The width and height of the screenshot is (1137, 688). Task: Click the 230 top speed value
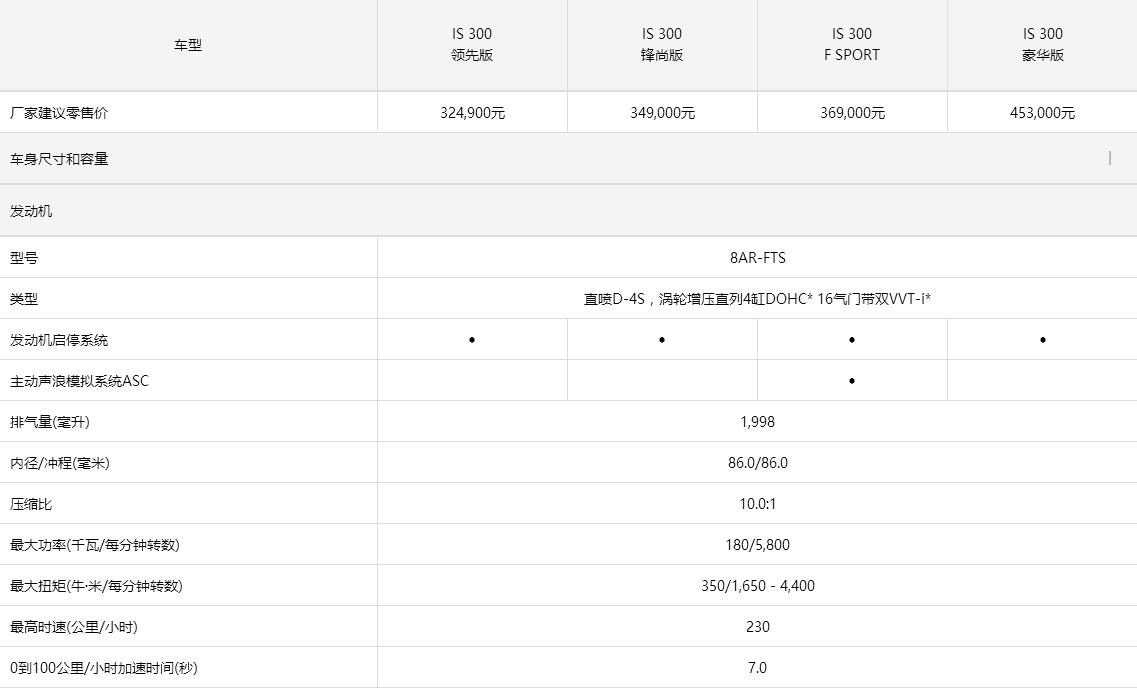coord(758,627)
